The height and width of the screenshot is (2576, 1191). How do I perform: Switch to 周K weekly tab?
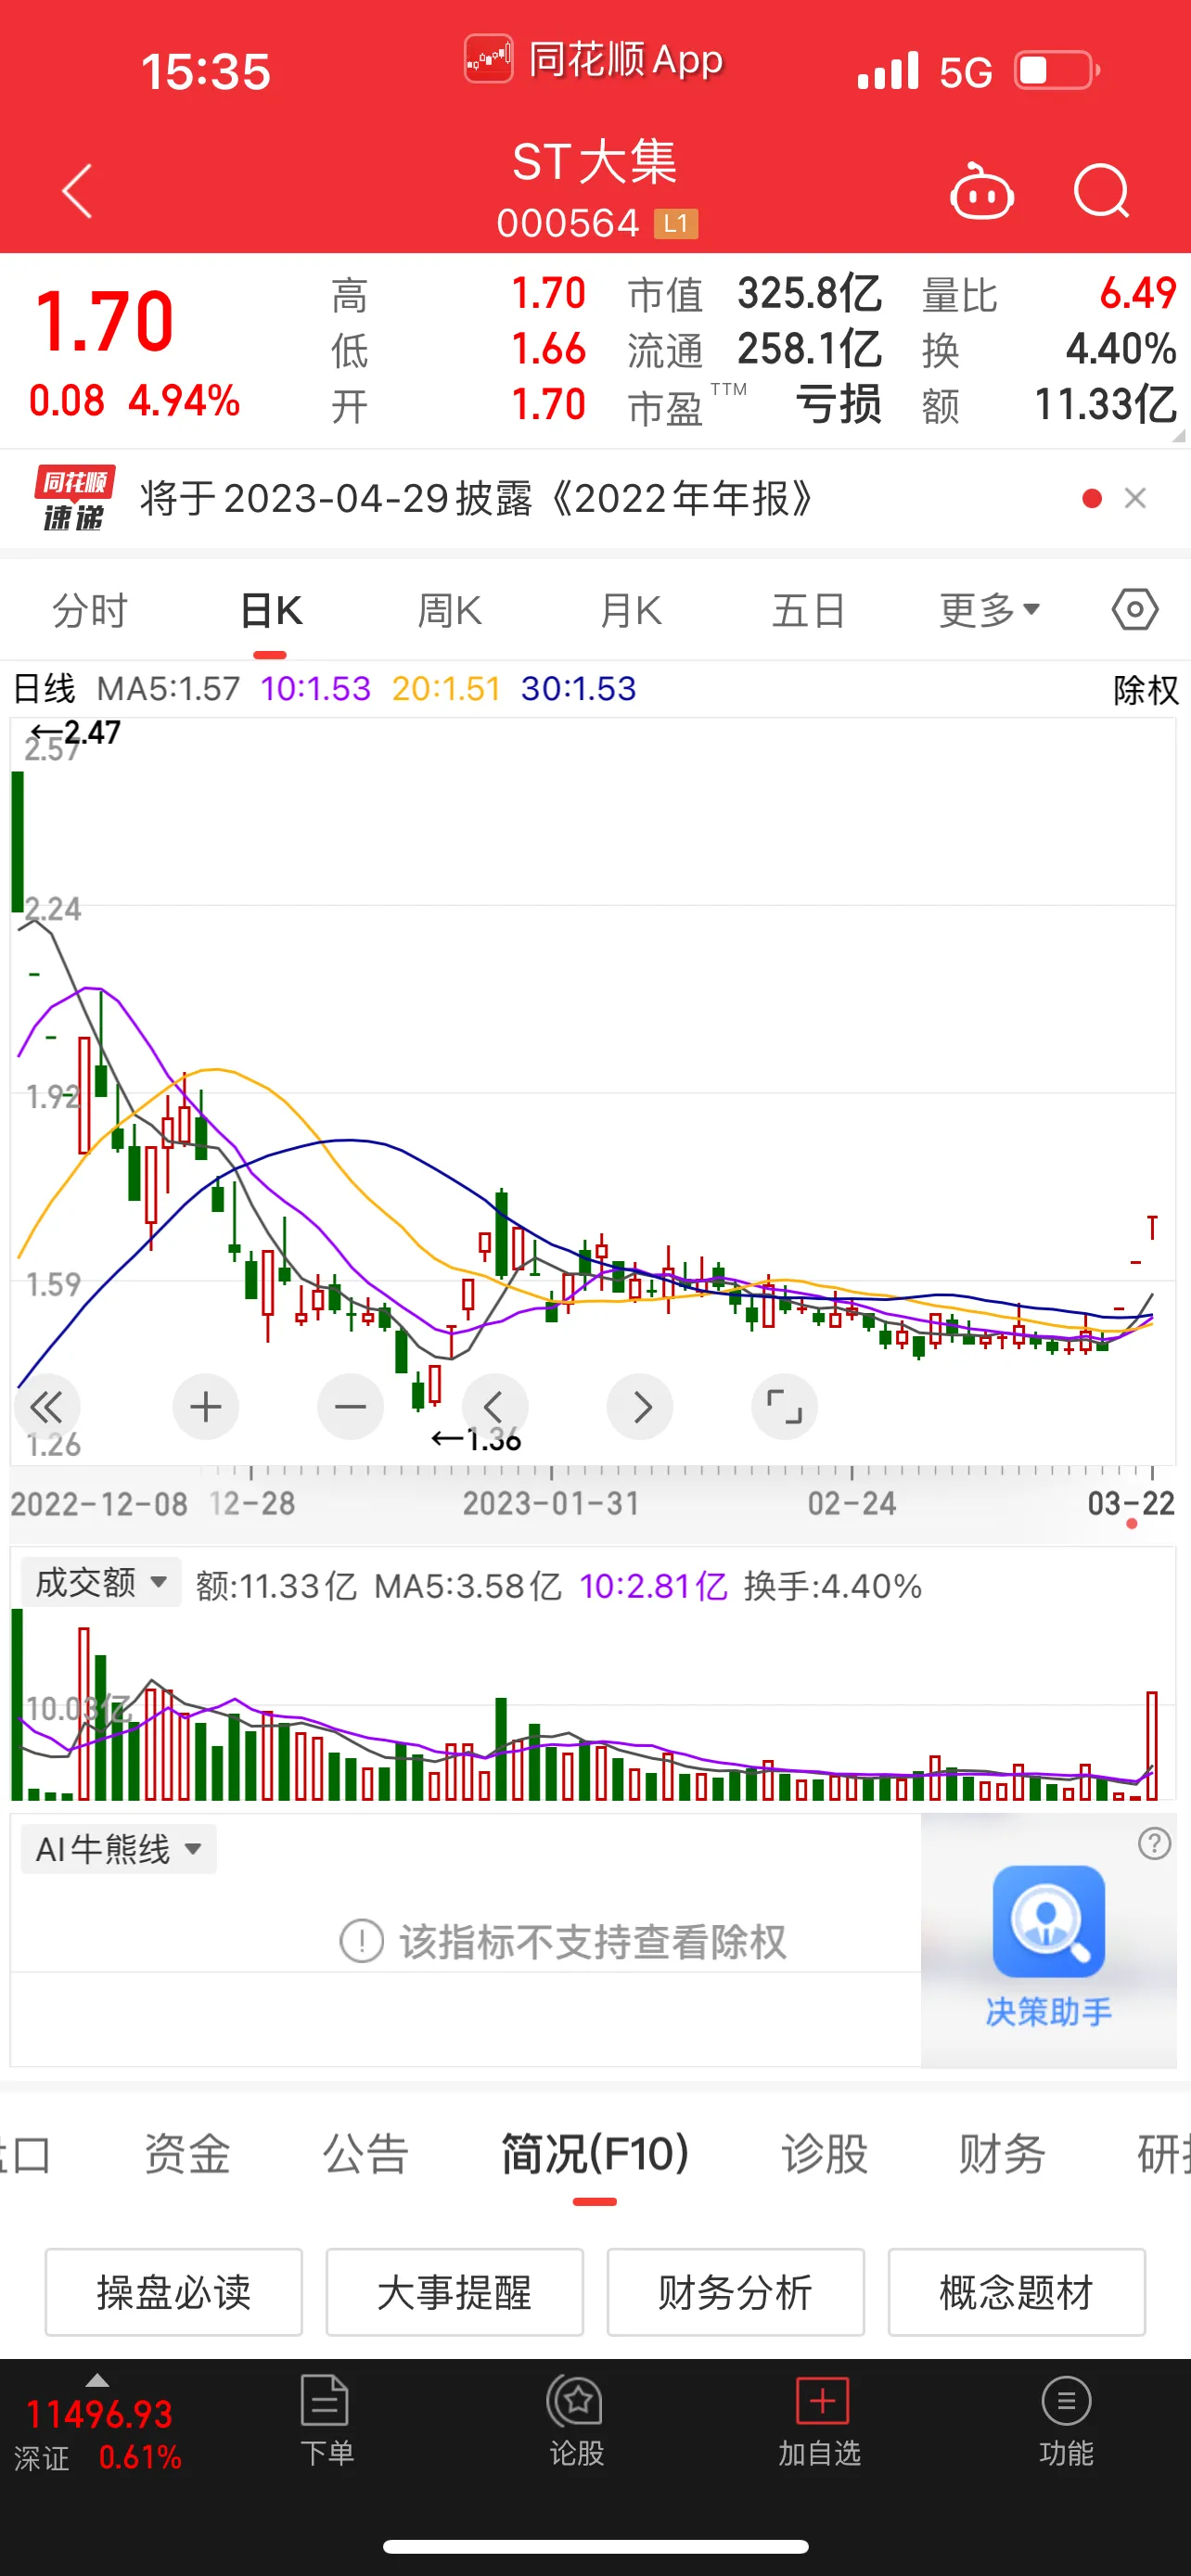[450, 609]
